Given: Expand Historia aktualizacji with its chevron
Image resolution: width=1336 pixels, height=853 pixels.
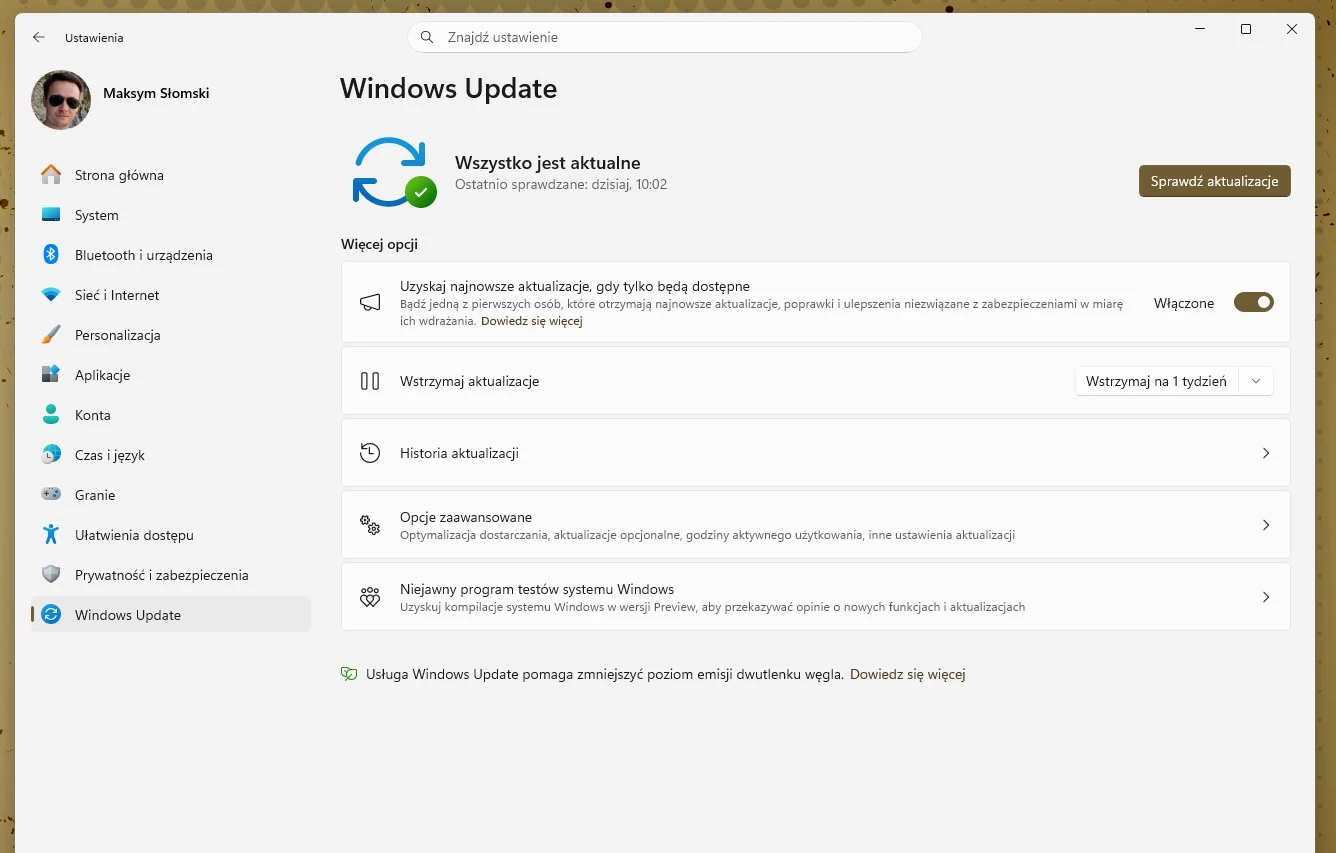Looking at the screenshot, I should coord(1266,453).
